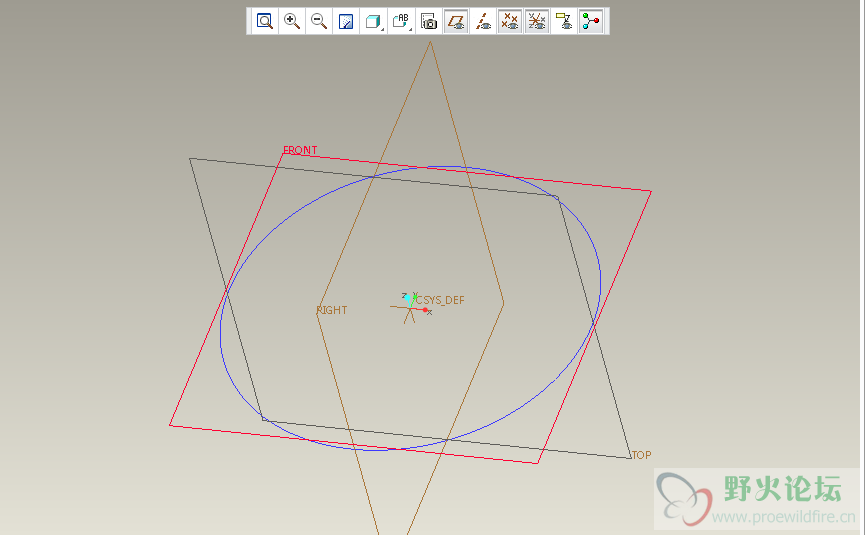The image size is (865, 535).
Task: Toggle coordinate system display
Action: (537, 22)
